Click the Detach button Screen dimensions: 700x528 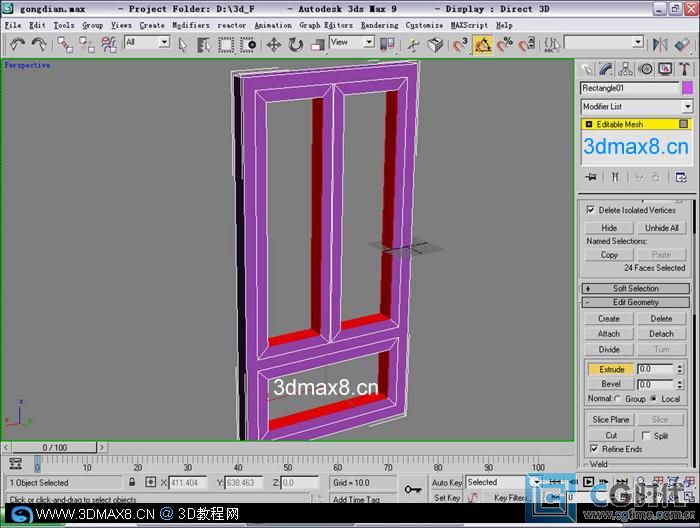661,333
